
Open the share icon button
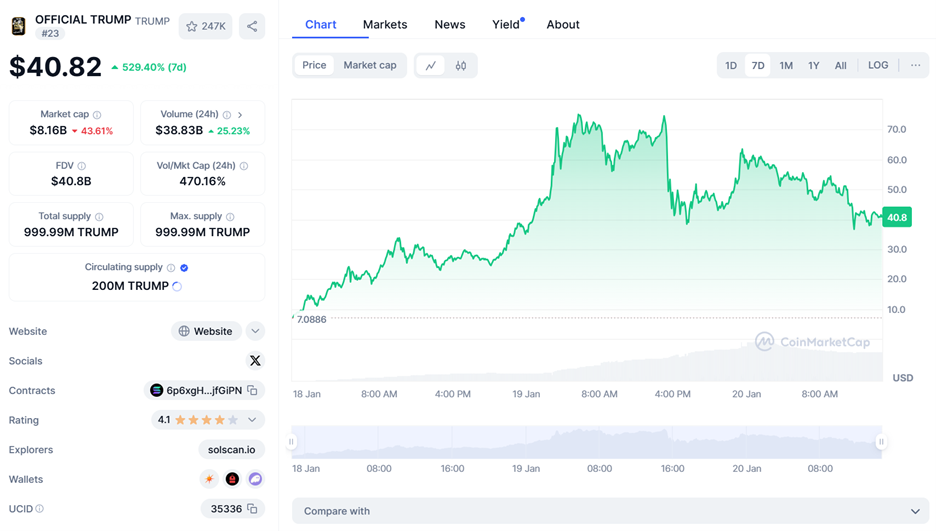[252, 26]
